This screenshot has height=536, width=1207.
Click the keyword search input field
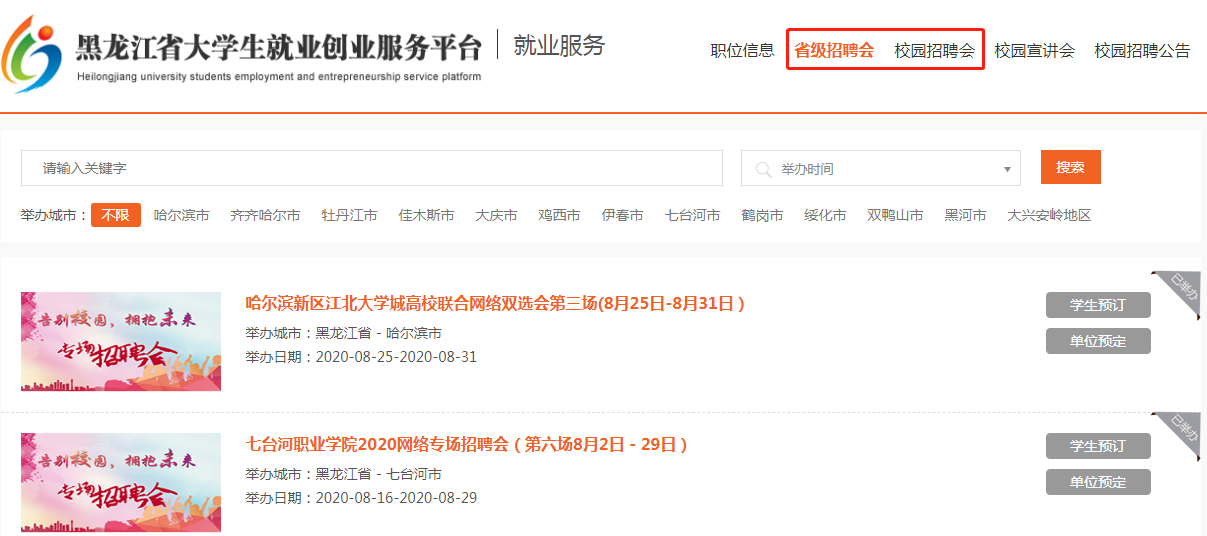point(371,168)
